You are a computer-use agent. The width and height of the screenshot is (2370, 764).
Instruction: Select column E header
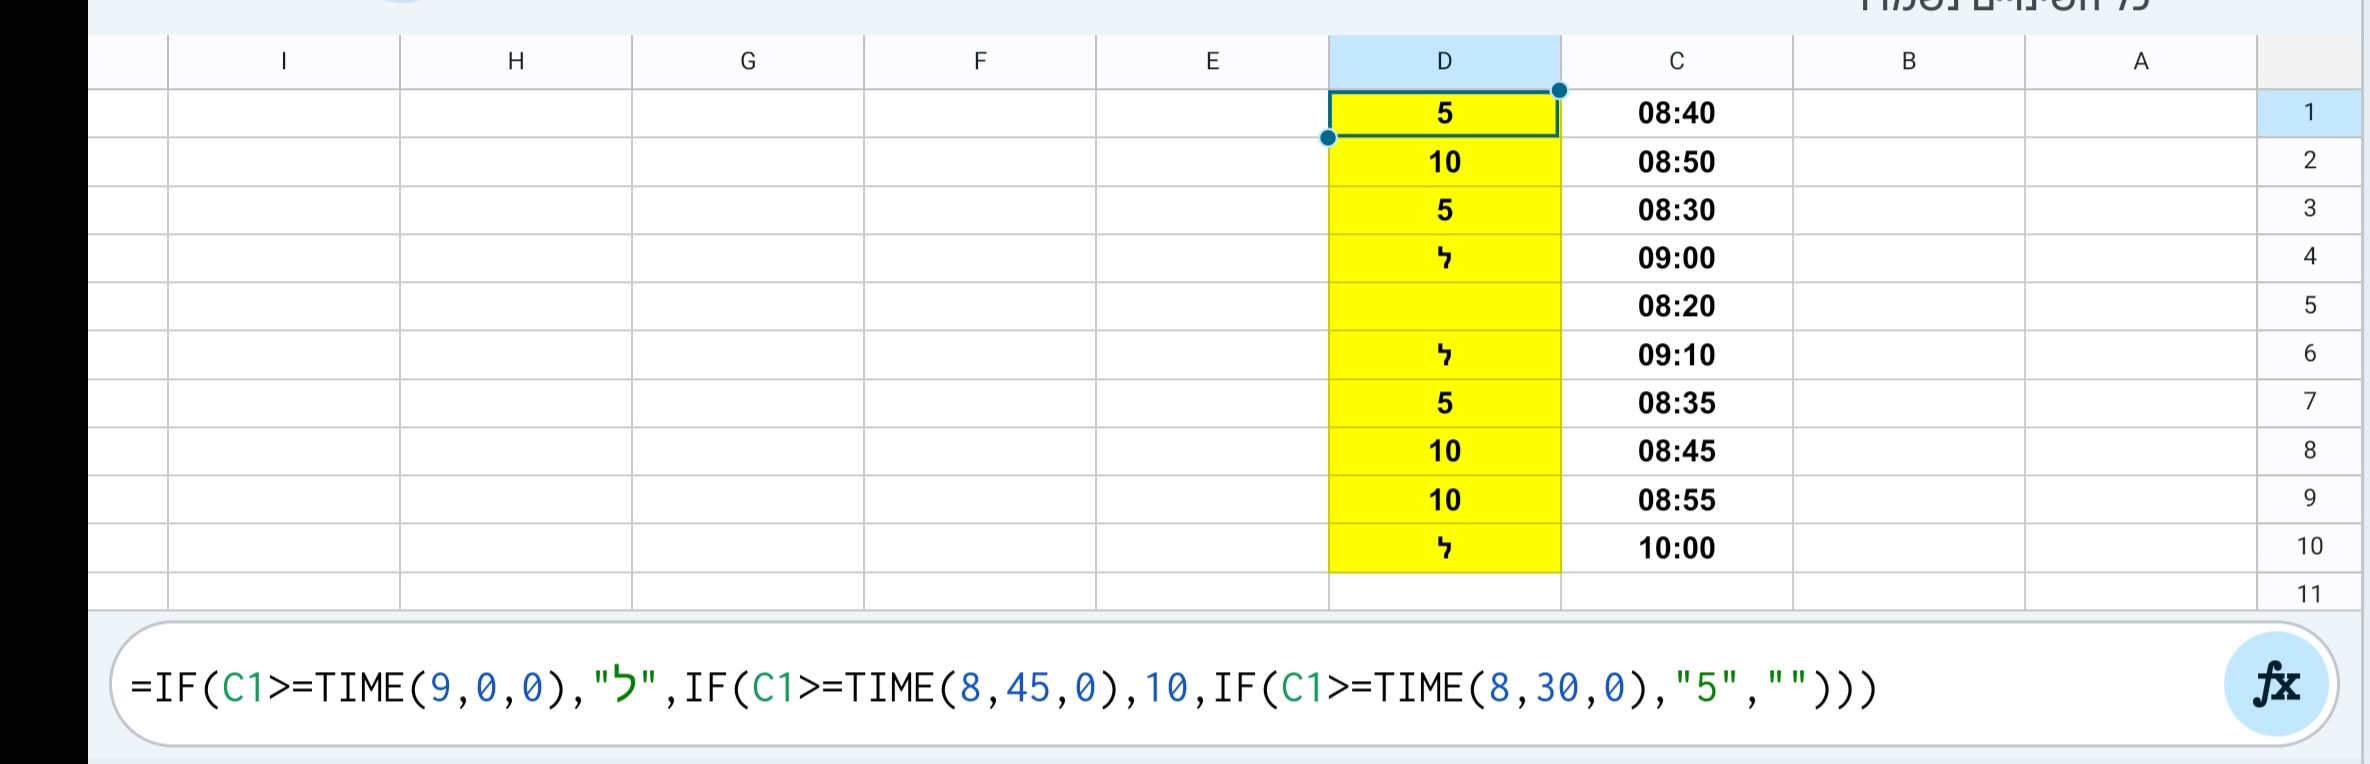[x=1213, y=62]
